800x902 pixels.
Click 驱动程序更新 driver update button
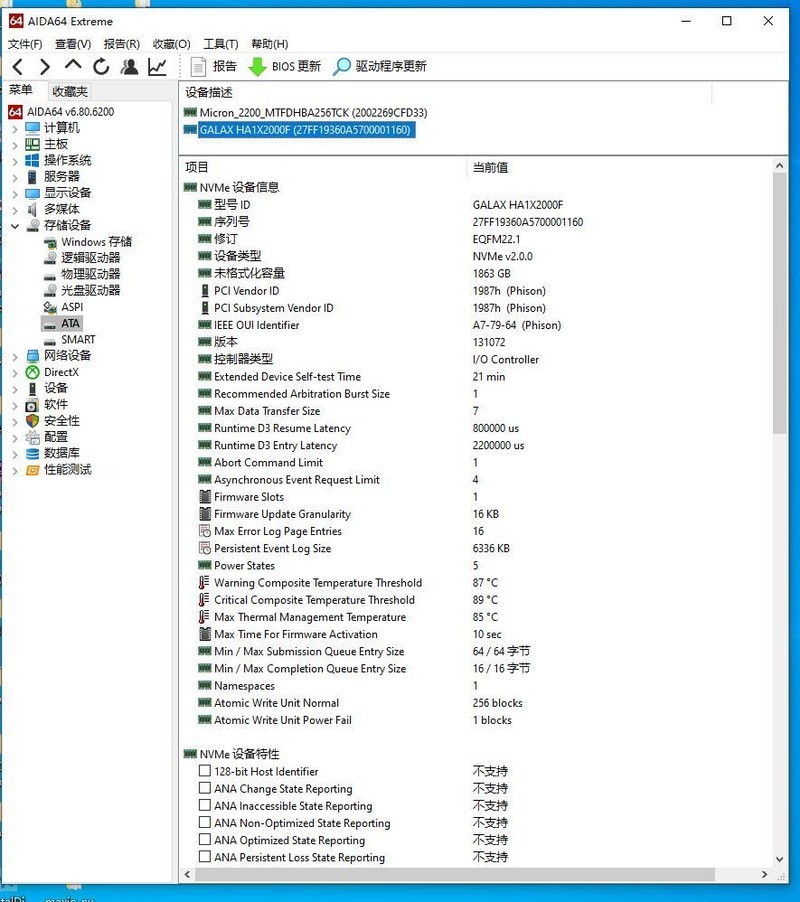click(x=380, y=67)
